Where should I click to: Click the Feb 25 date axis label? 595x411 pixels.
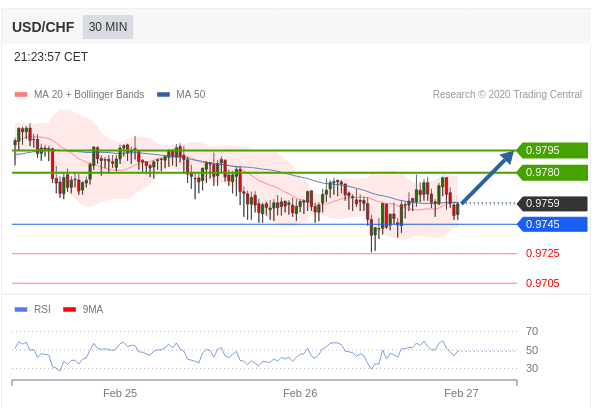(120, 393)
